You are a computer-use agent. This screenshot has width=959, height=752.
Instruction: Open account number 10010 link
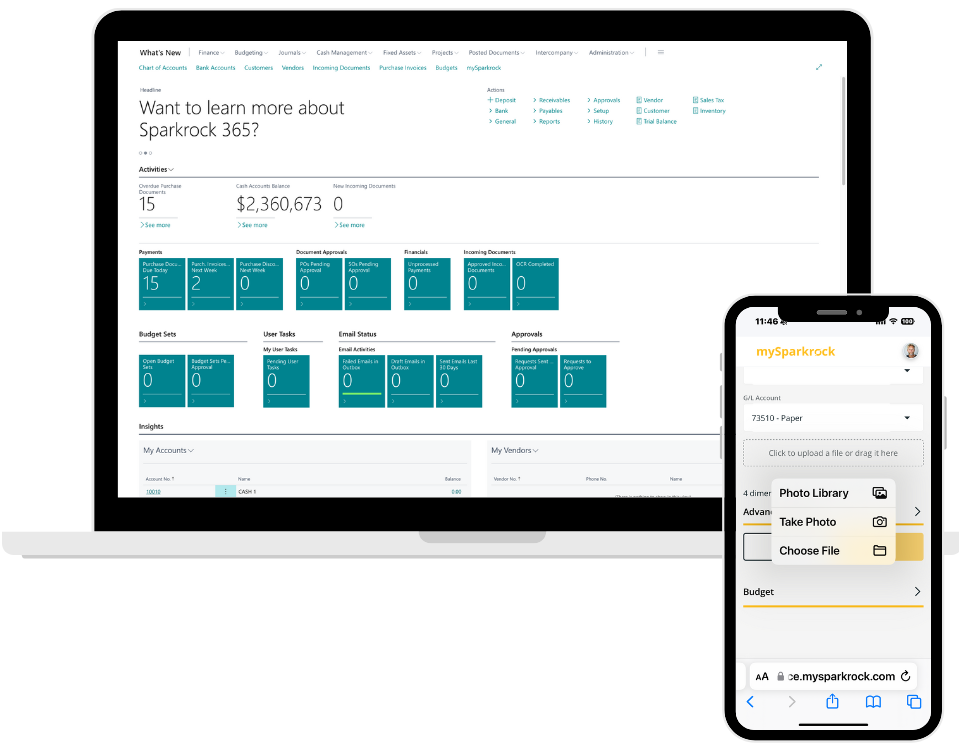[x=153, y=492]
